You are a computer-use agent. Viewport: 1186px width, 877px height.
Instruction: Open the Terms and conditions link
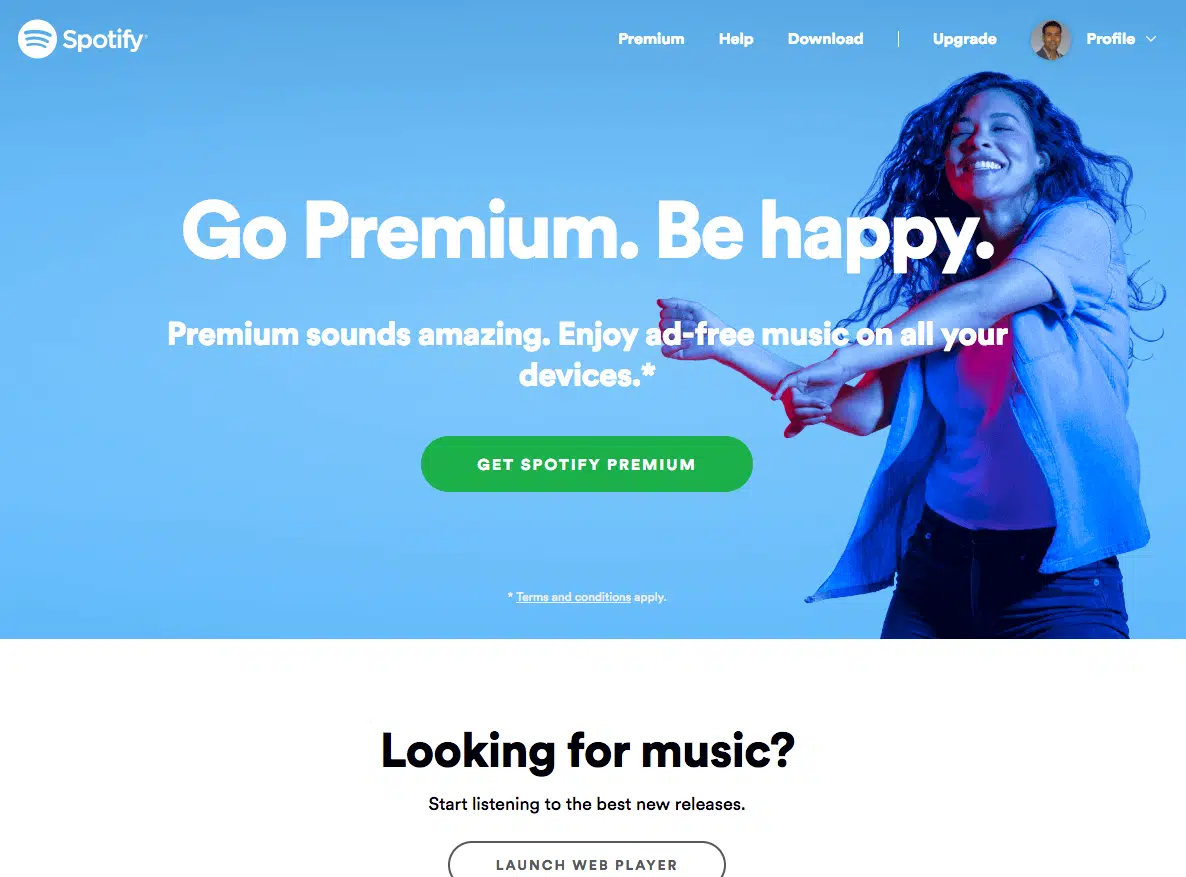[573, 597]
